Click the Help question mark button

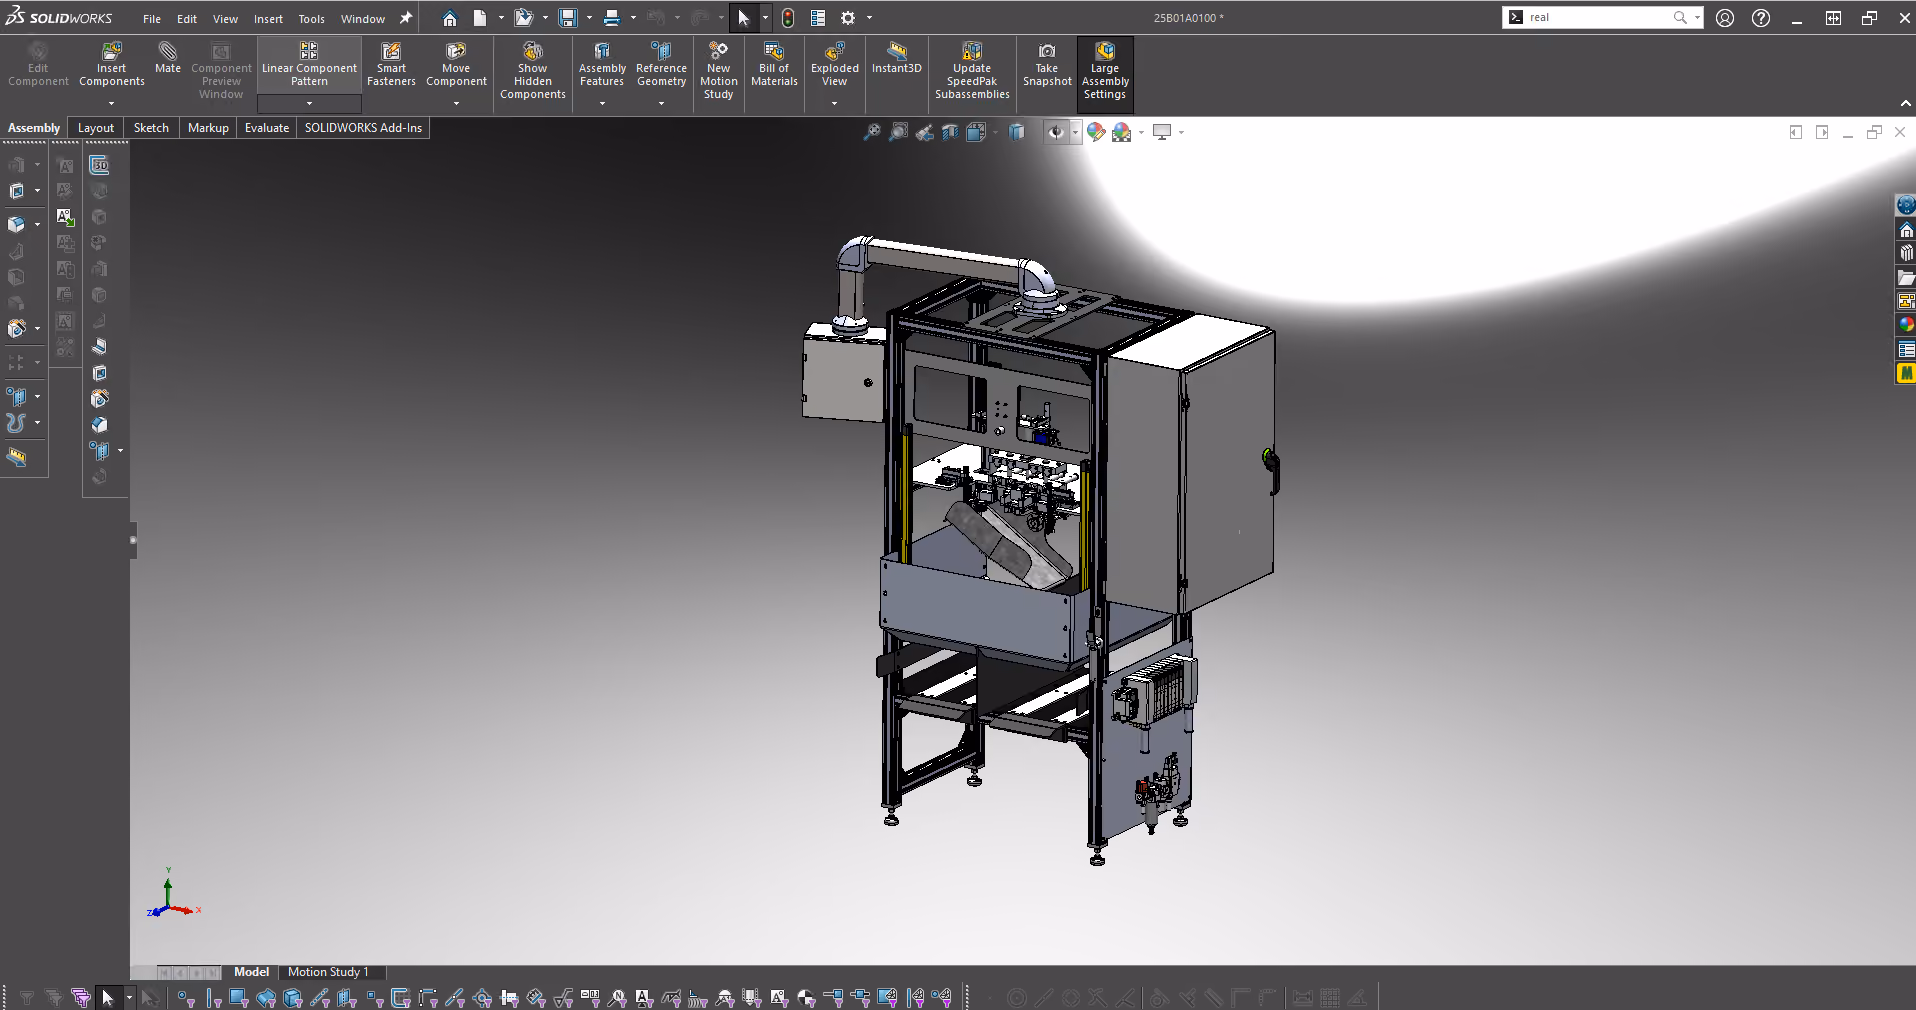pos(1761,18)
